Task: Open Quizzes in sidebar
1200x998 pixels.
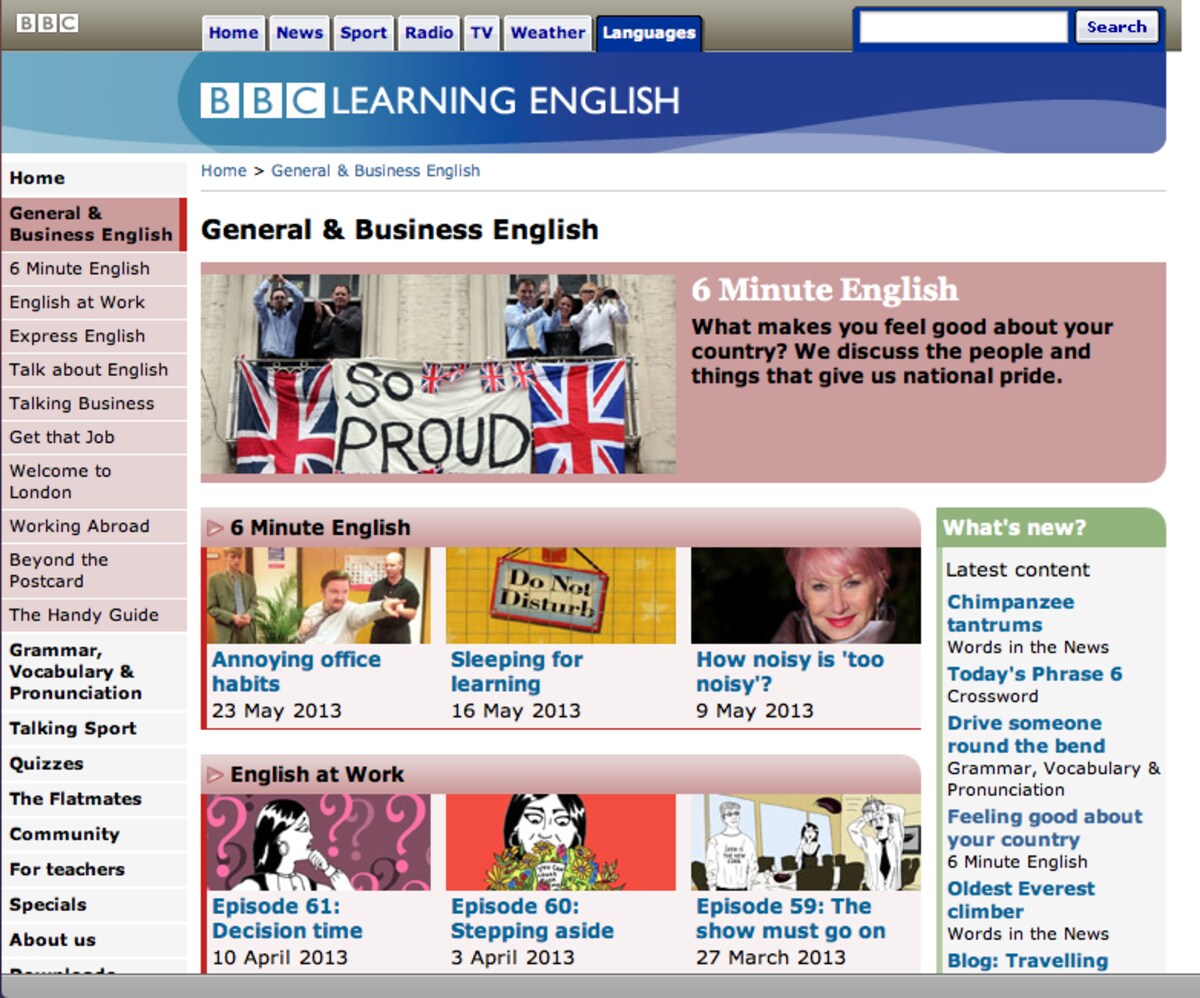Action: coord(94,764)
